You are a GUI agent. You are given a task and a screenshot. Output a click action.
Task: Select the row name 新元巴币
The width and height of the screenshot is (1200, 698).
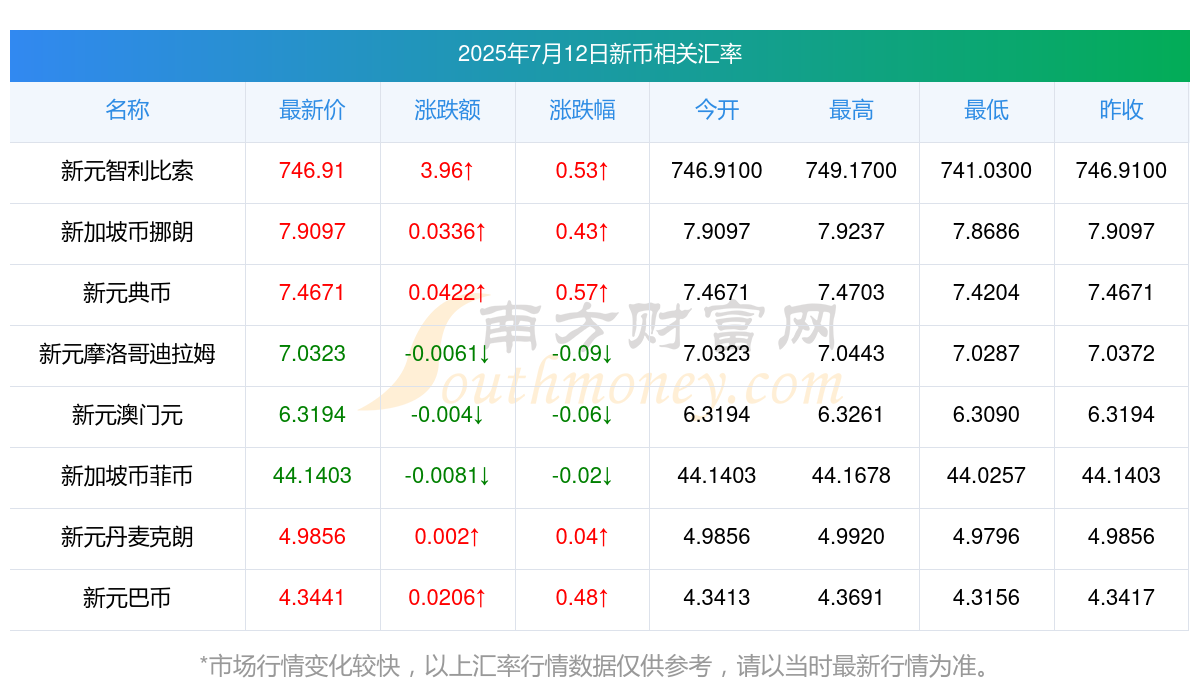coord(127,598)
